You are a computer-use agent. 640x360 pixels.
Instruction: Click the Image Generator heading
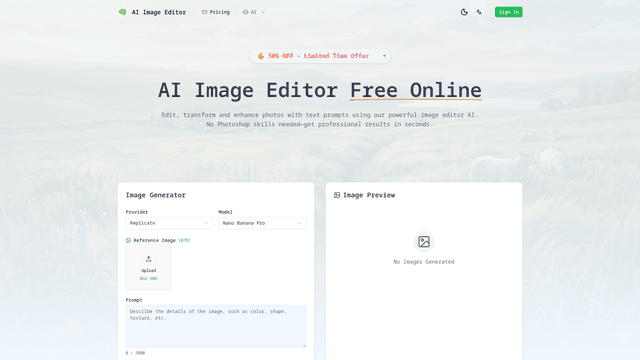tap(156, 195)
